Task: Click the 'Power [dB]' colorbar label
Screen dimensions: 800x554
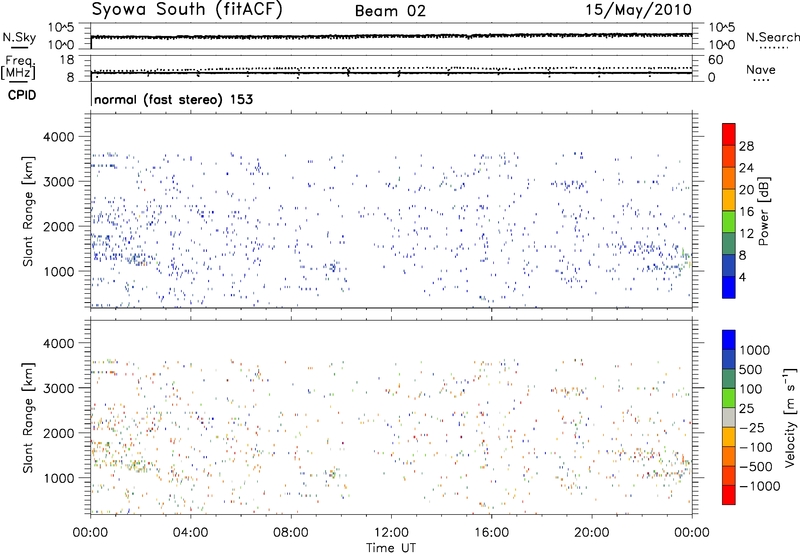Action: 764,211
